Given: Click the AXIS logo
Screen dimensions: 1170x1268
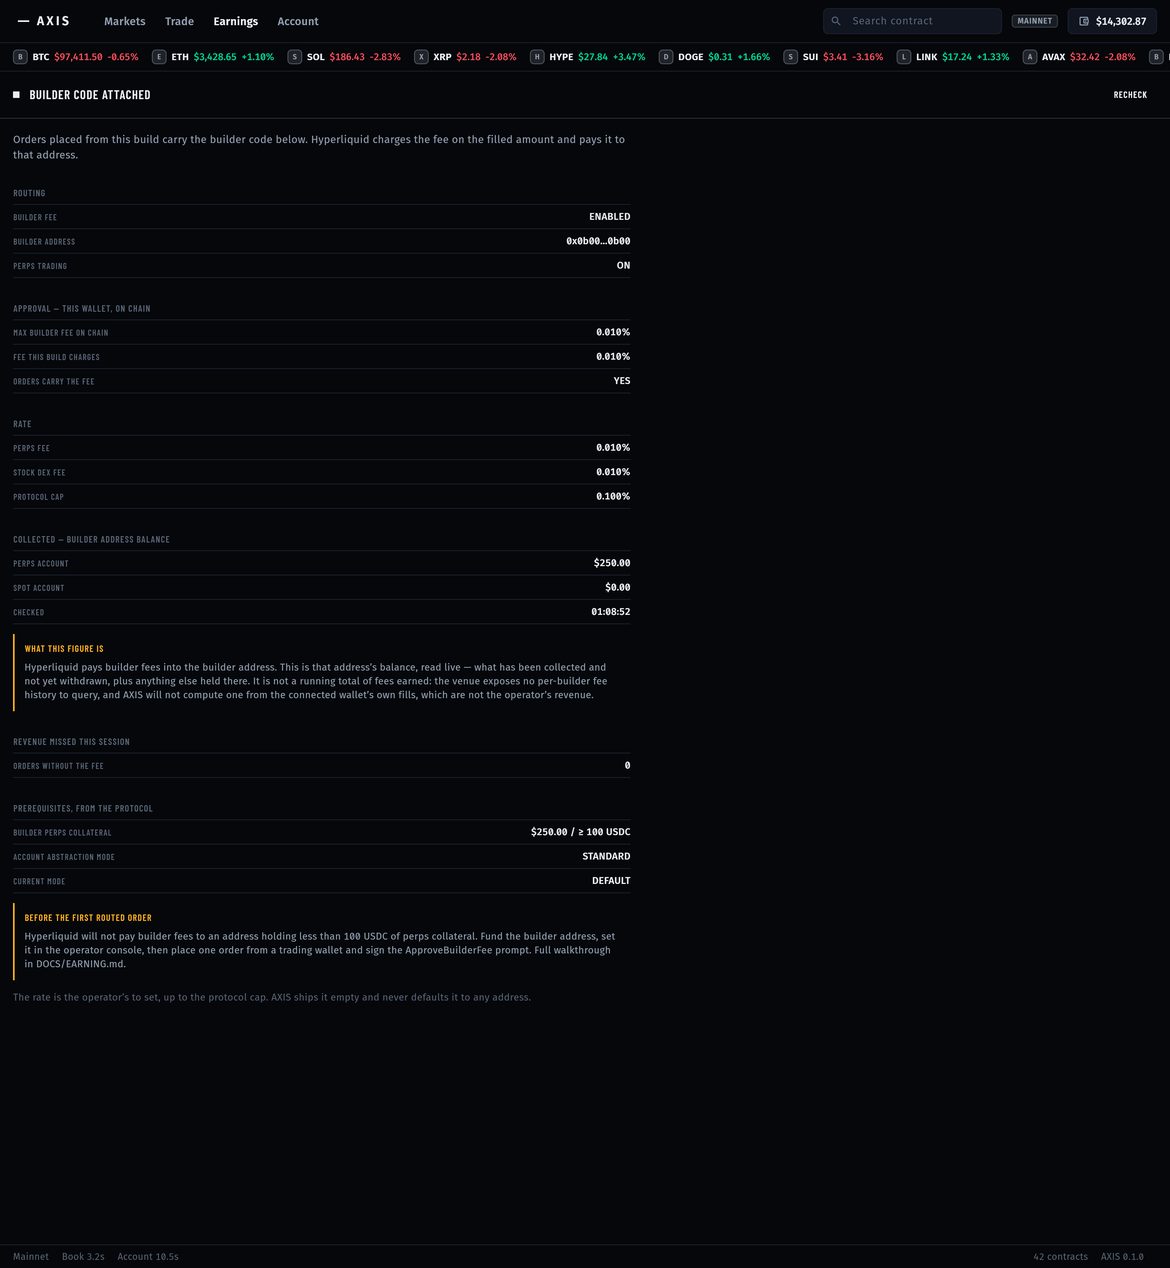Looking at the screenshot, I should click(44, 21).
